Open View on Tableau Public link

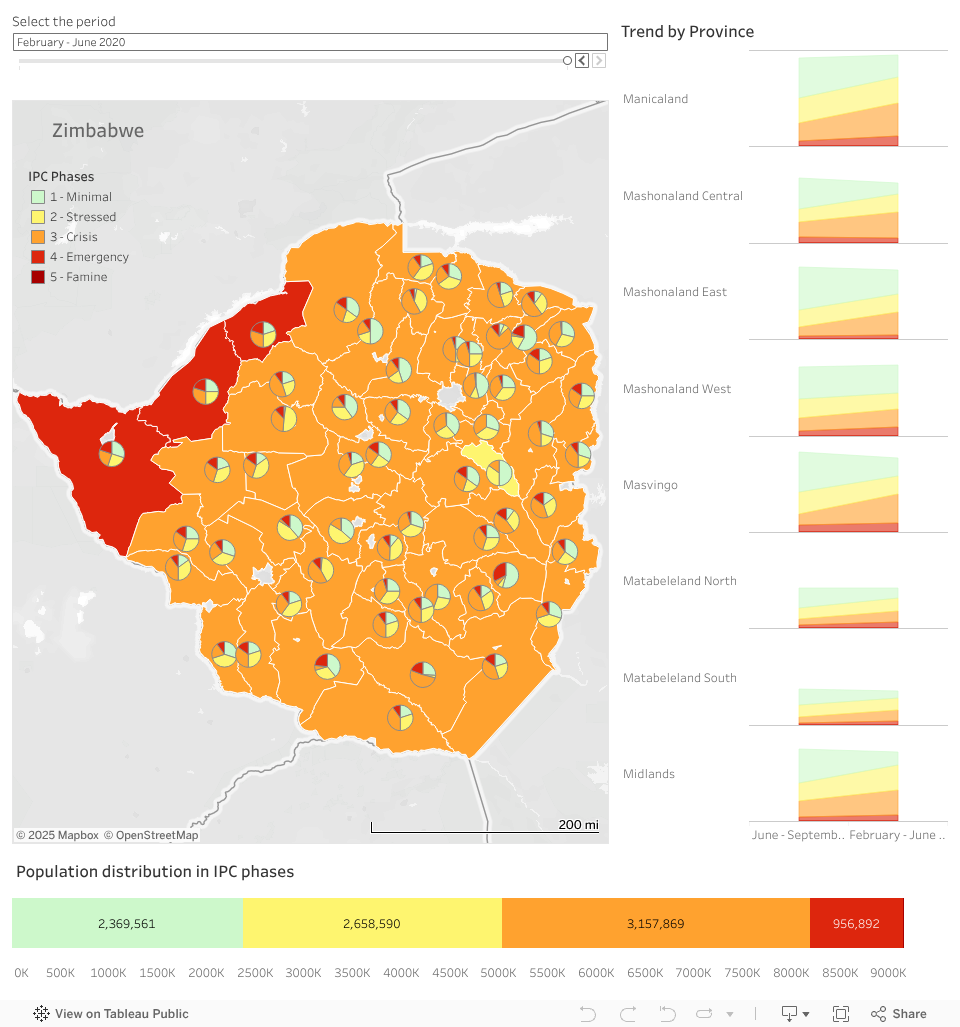[x=111, y=1014]
